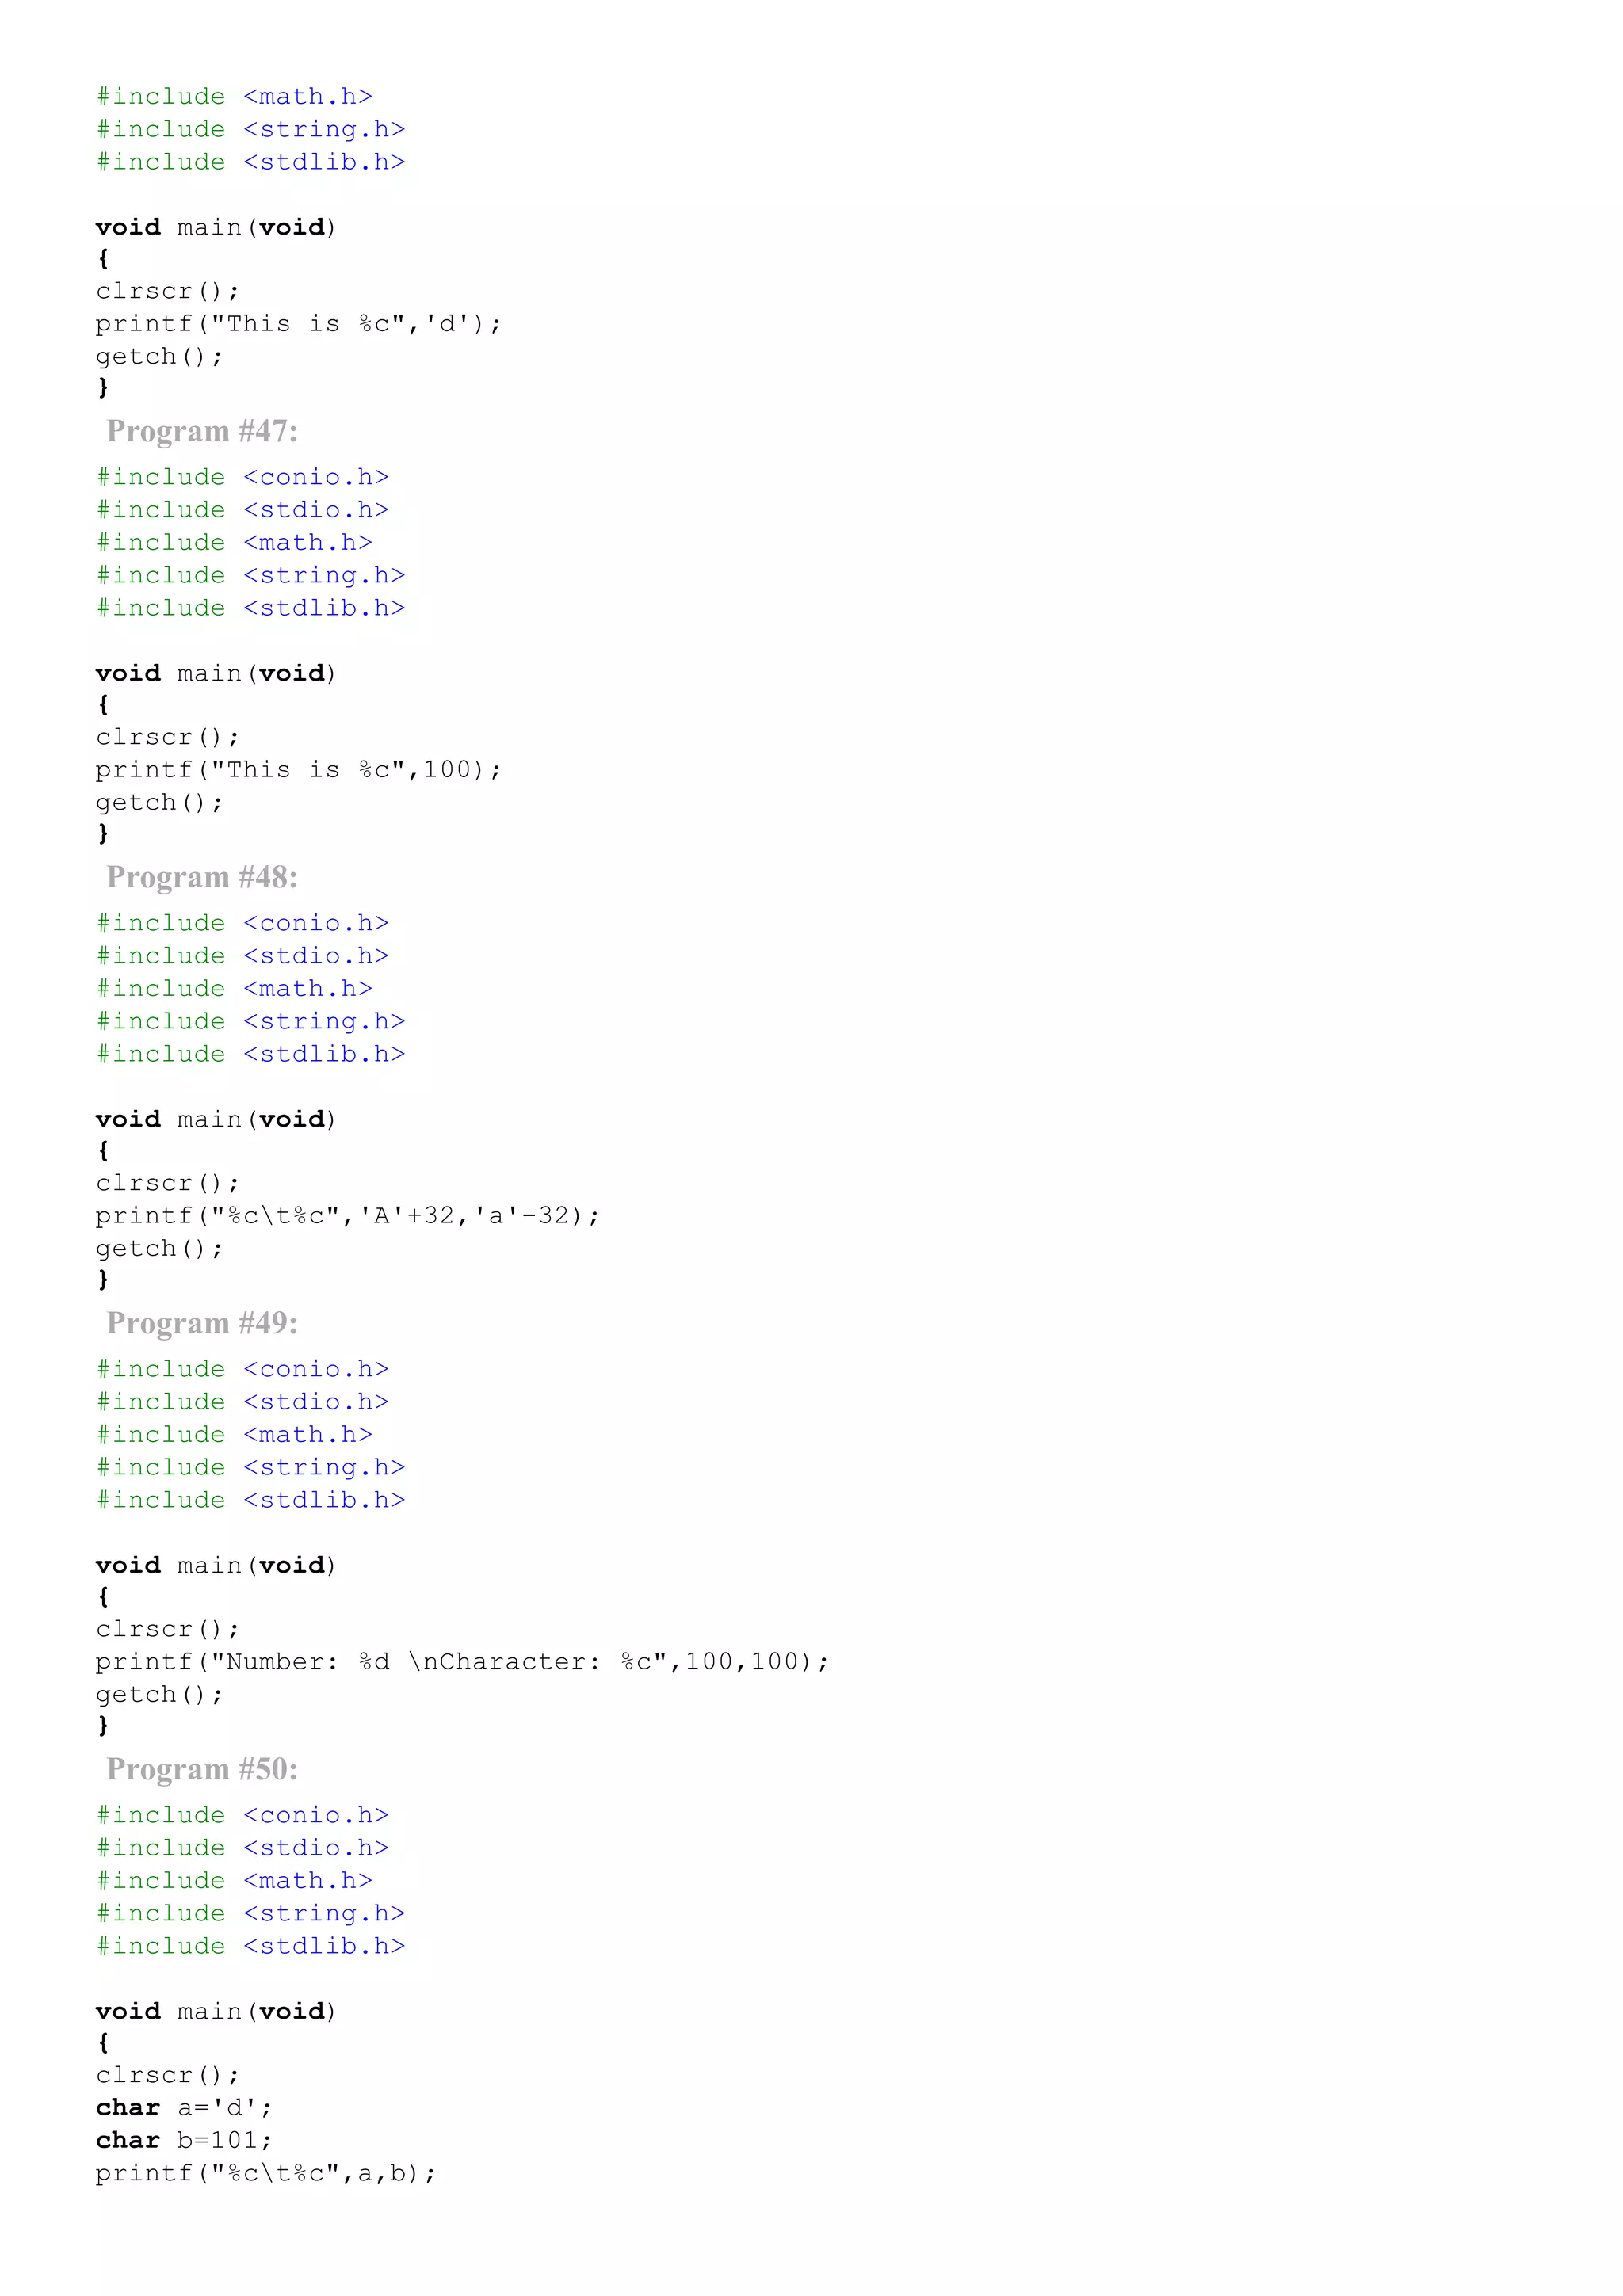Click the line char b=101;
This screenshot has height=2296, width=1623.
(x=184, y=2140)
